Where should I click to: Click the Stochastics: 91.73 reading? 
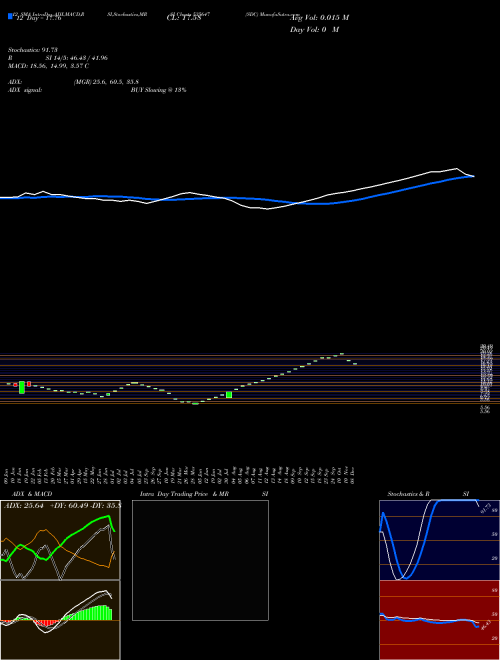[33, 50]
